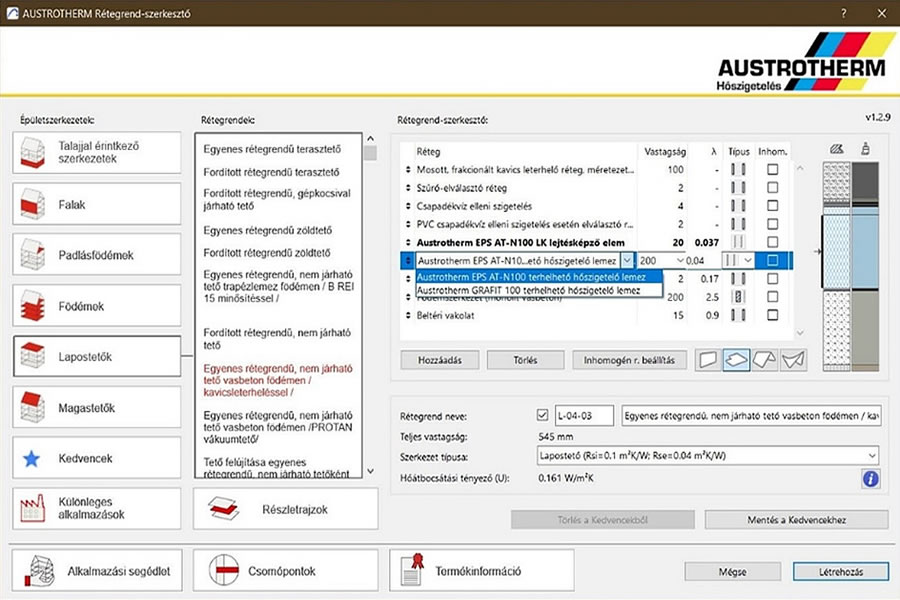Select red Egyenes rétegrendű kavicsleterheléssel entry
Viewport: 900px width, 600px height.
point(278,380)
